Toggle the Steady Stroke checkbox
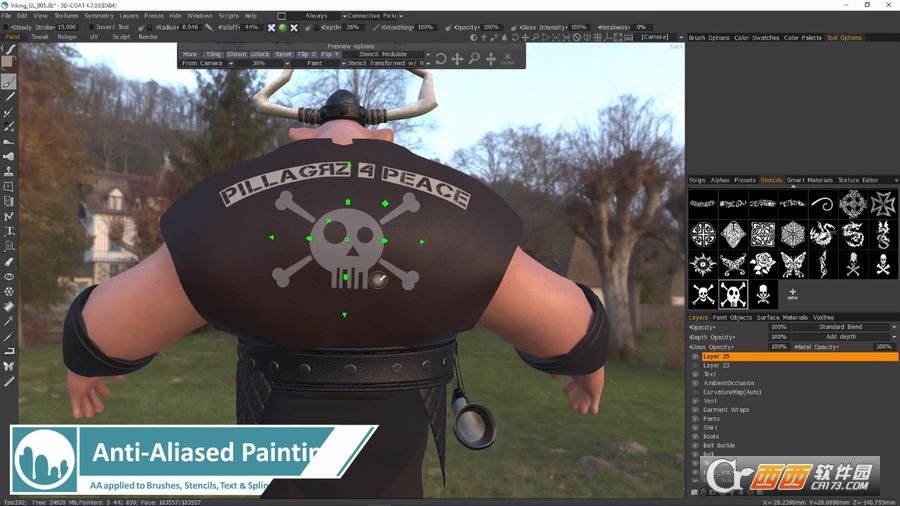The width and height of the screenshot is (900, 506). point(6,27)
